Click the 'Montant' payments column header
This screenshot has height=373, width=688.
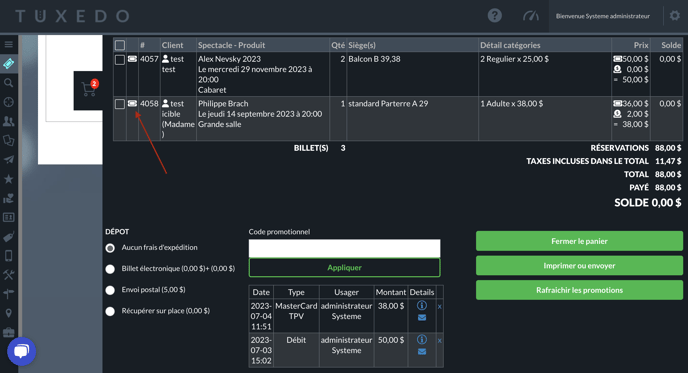[x=391, y=292]
